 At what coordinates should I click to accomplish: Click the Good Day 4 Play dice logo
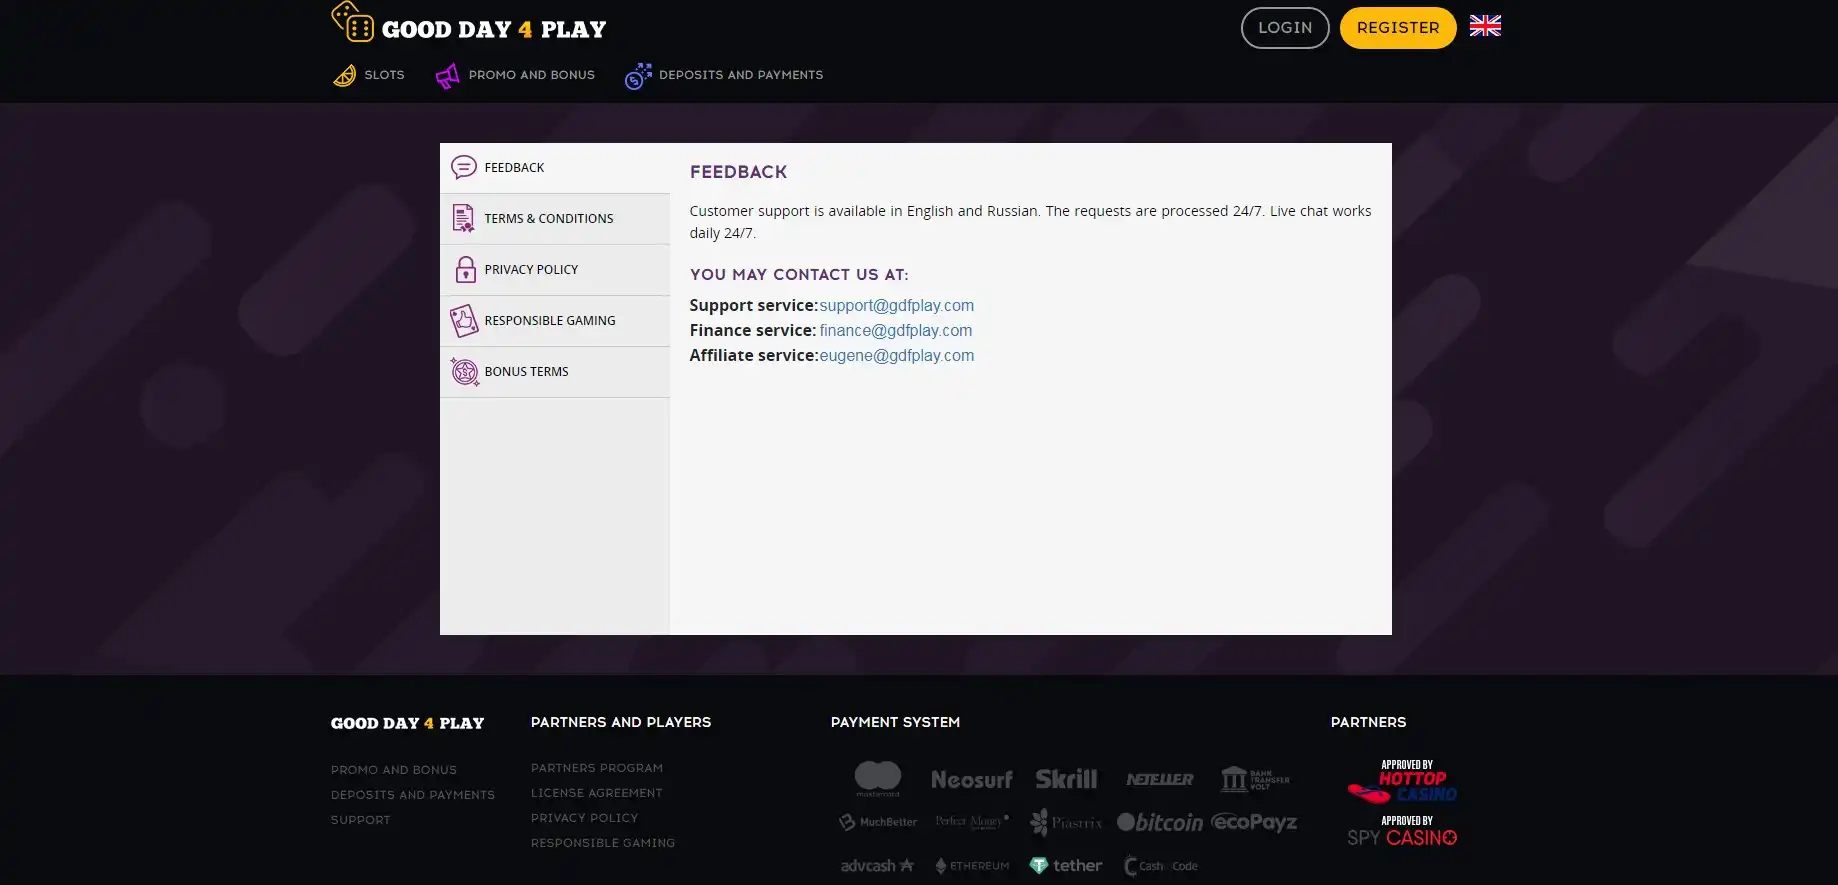click(352, 23)
